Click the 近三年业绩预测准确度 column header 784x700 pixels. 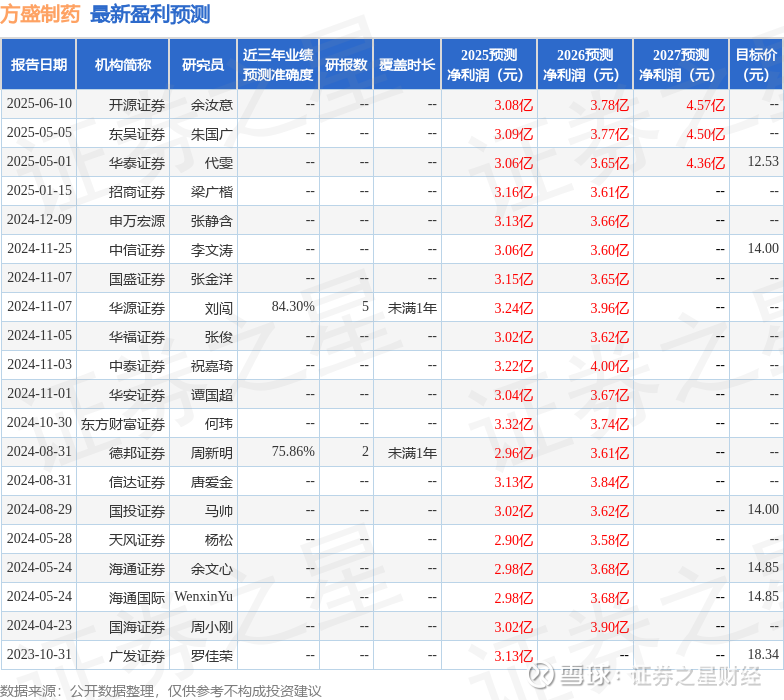pyautogui.click(x=278, y=64)
